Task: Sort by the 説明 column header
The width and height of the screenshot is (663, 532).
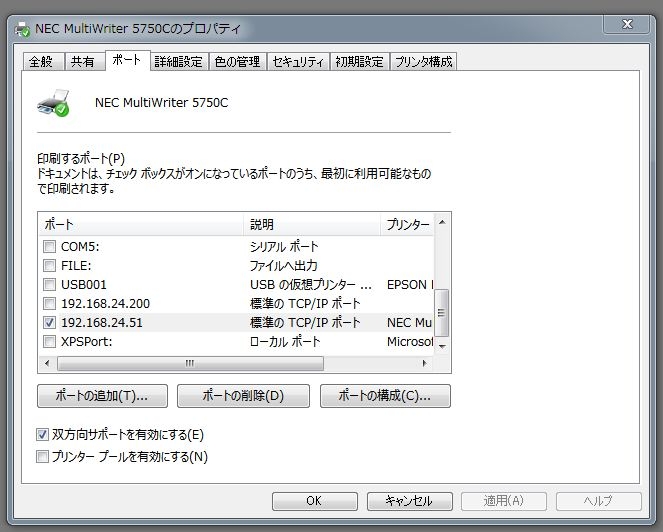Action: (312, 224)
